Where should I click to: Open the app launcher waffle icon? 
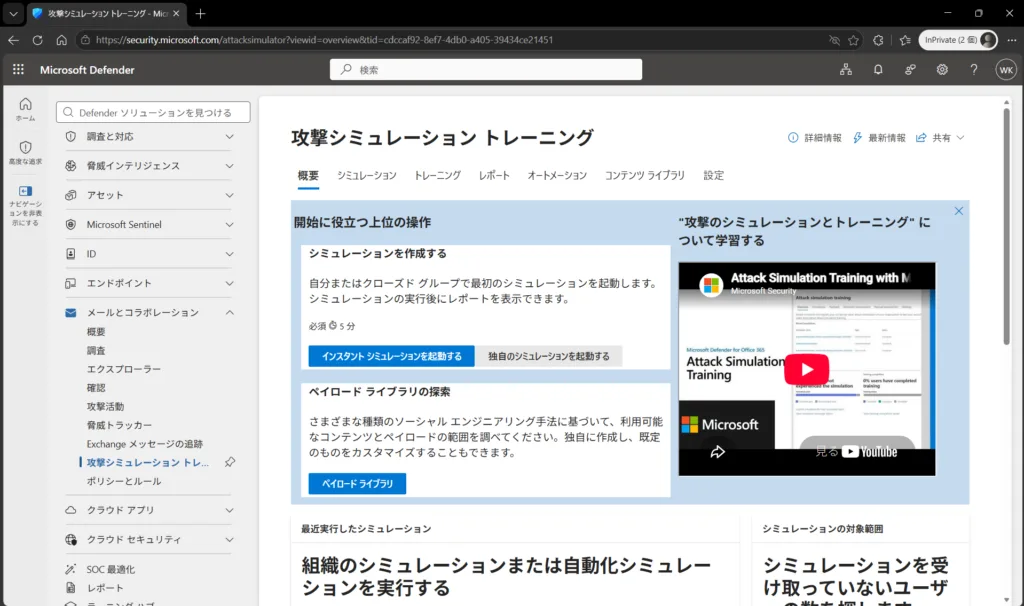click(x=18, y=69)
